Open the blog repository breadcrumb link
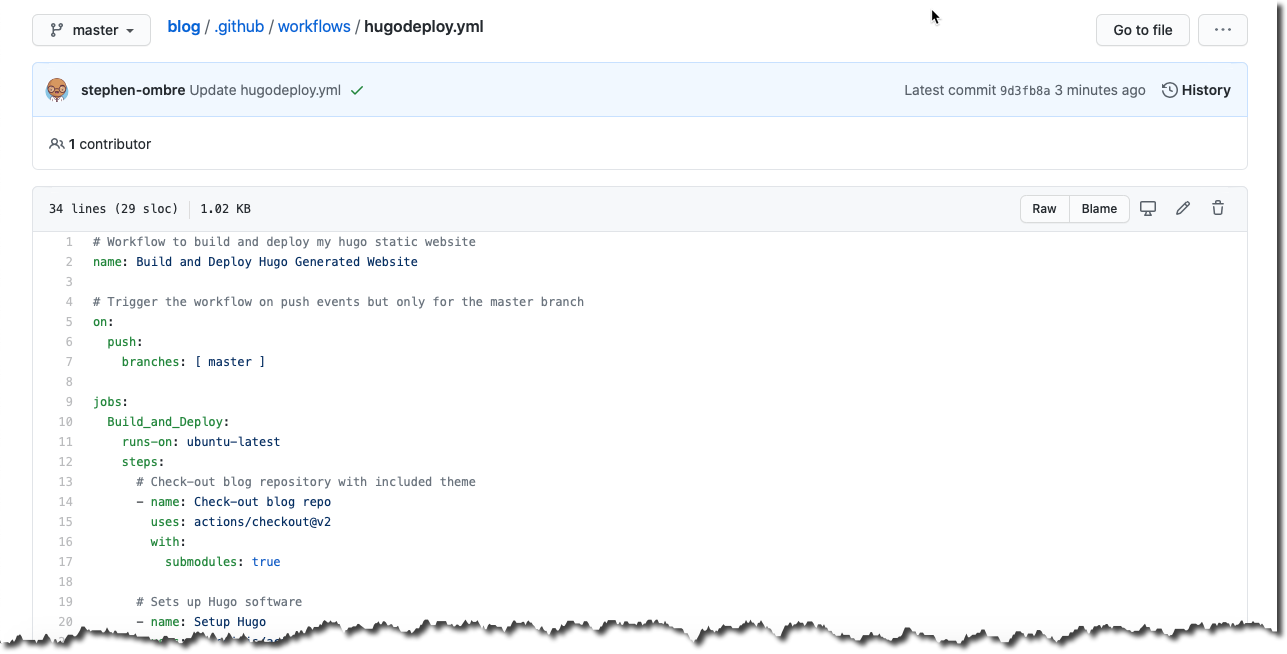The height and width of the screenshot is (654, 1287). [184, 27]
